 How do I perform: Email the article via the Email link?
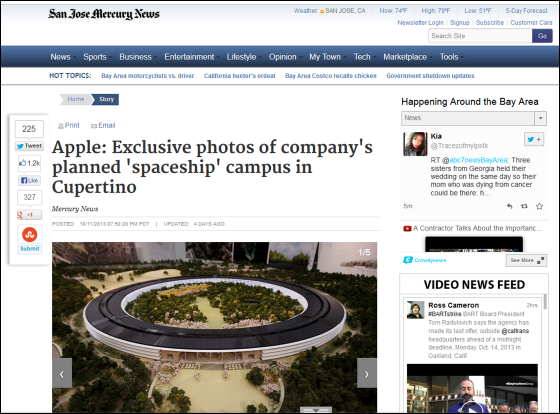pos(103,125)
